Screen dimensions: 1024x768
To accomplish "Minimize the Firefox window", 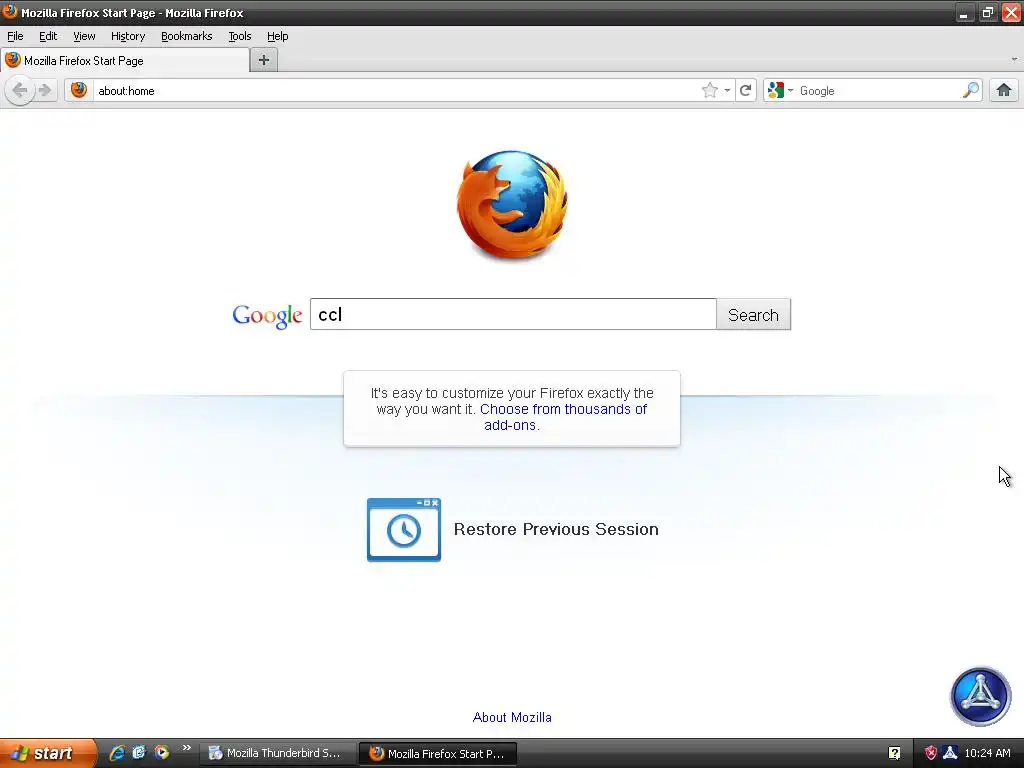I will click(x=964, y=13).
